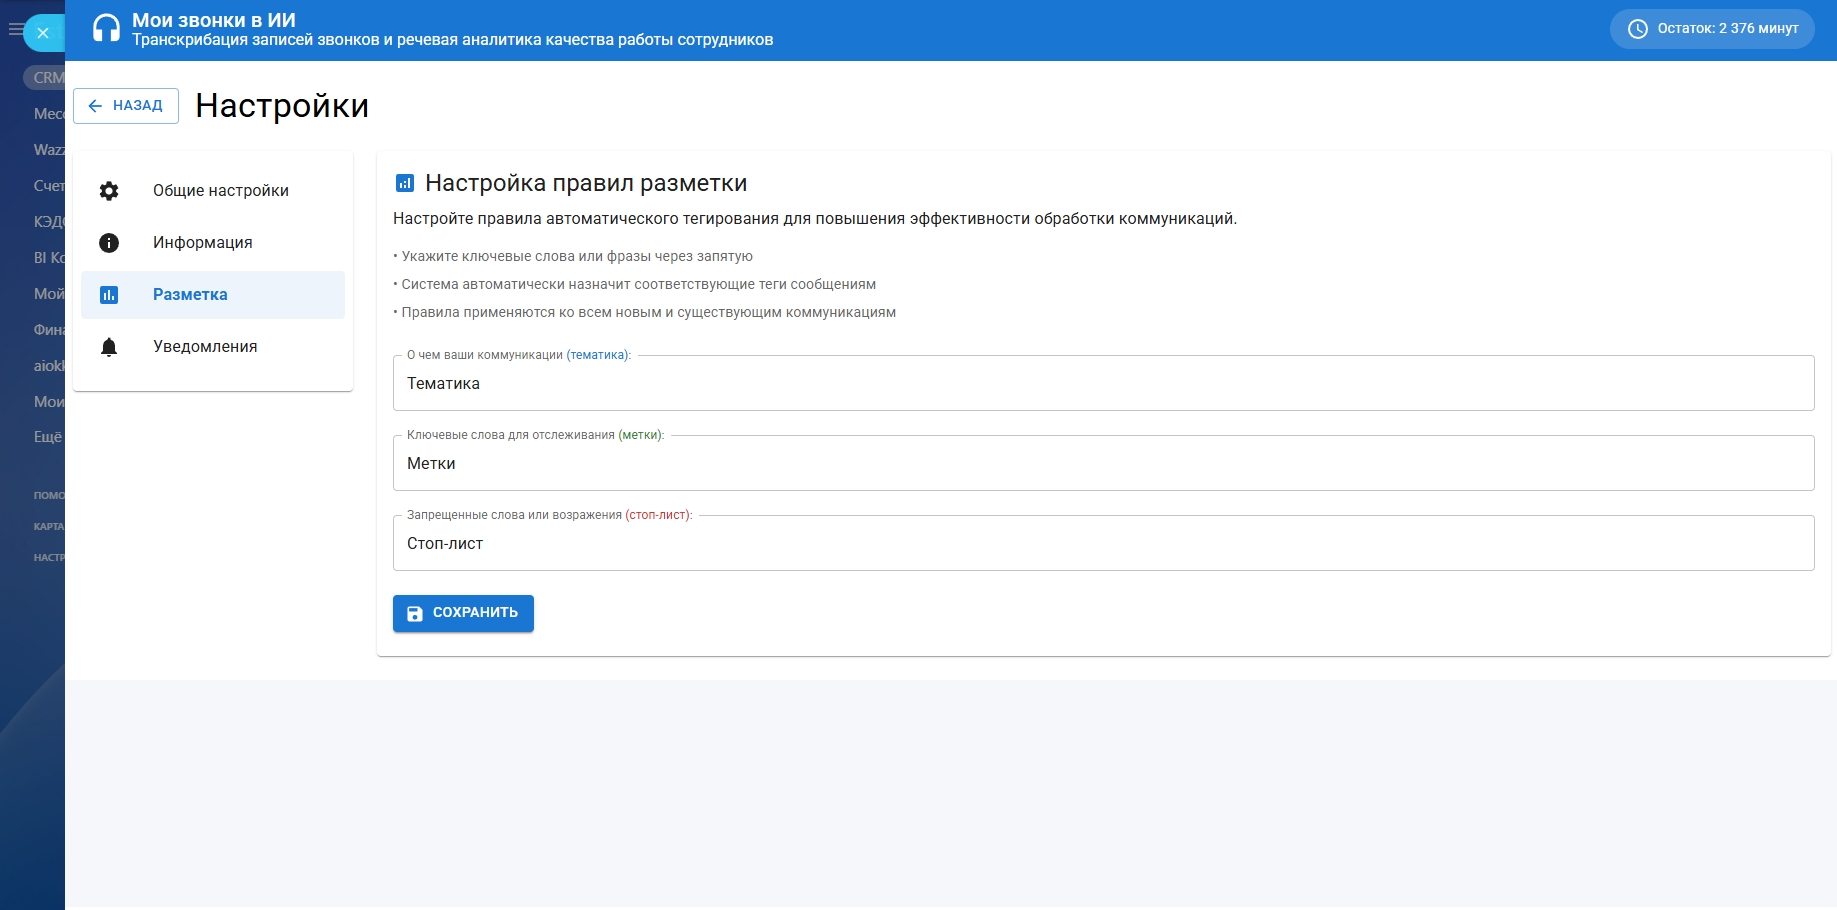Open the BI item in the left sidebar

48,258
